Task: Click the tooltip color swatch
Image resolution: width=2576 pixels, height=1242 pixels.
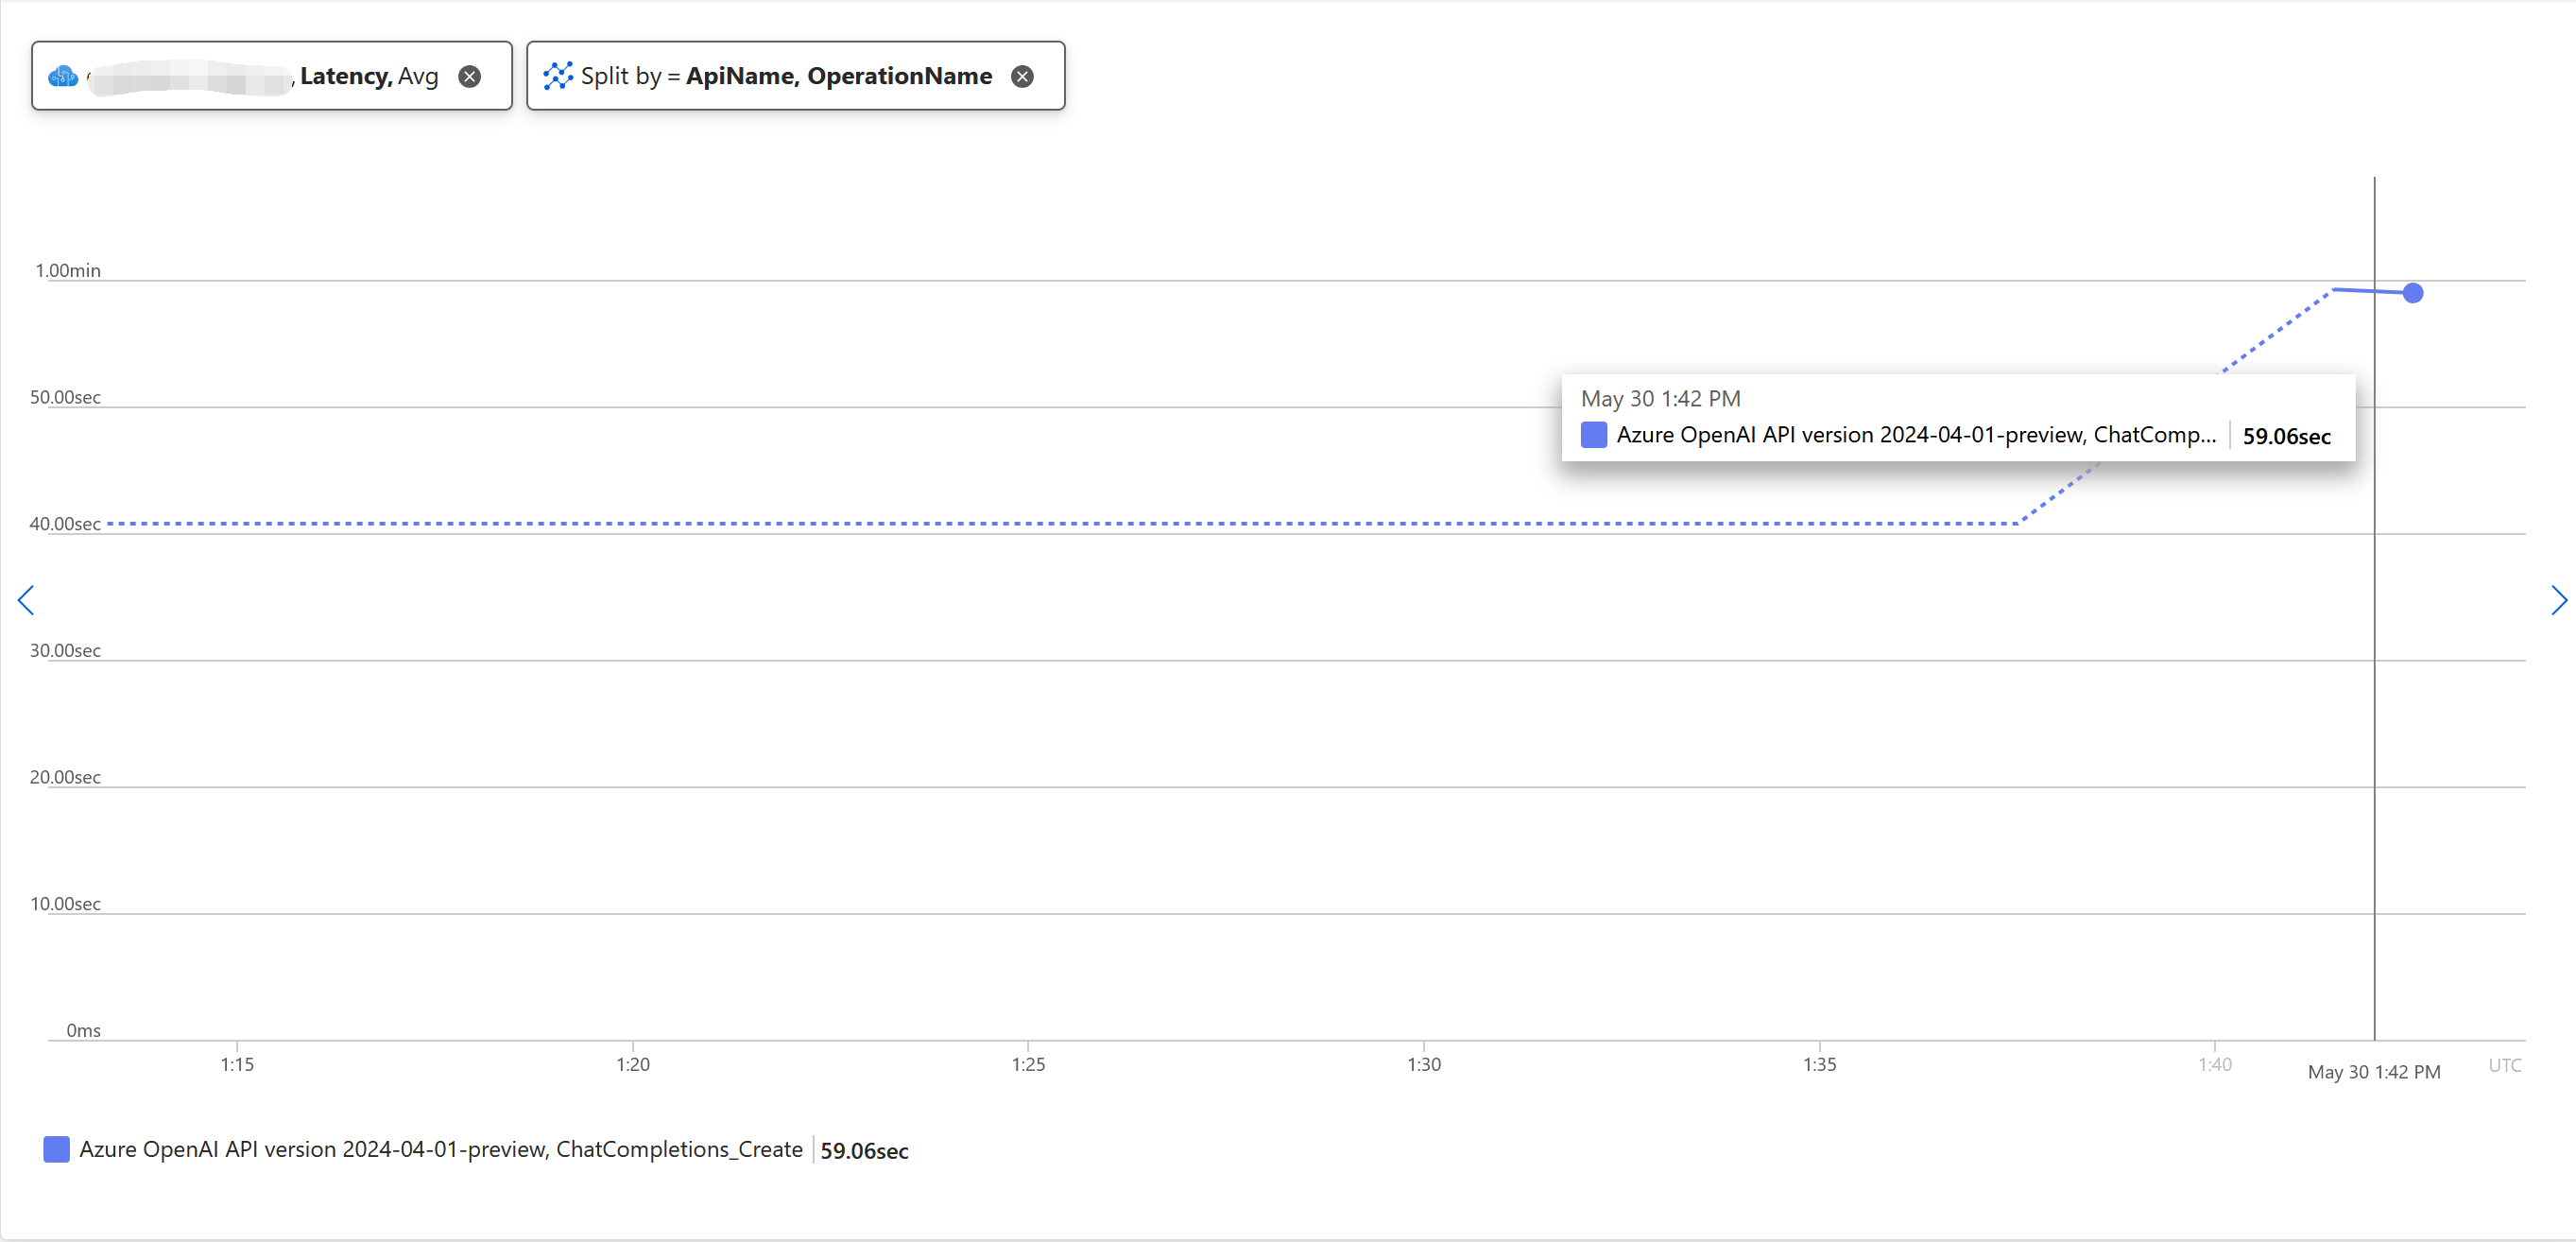Action: click(x=1594, y=435)
